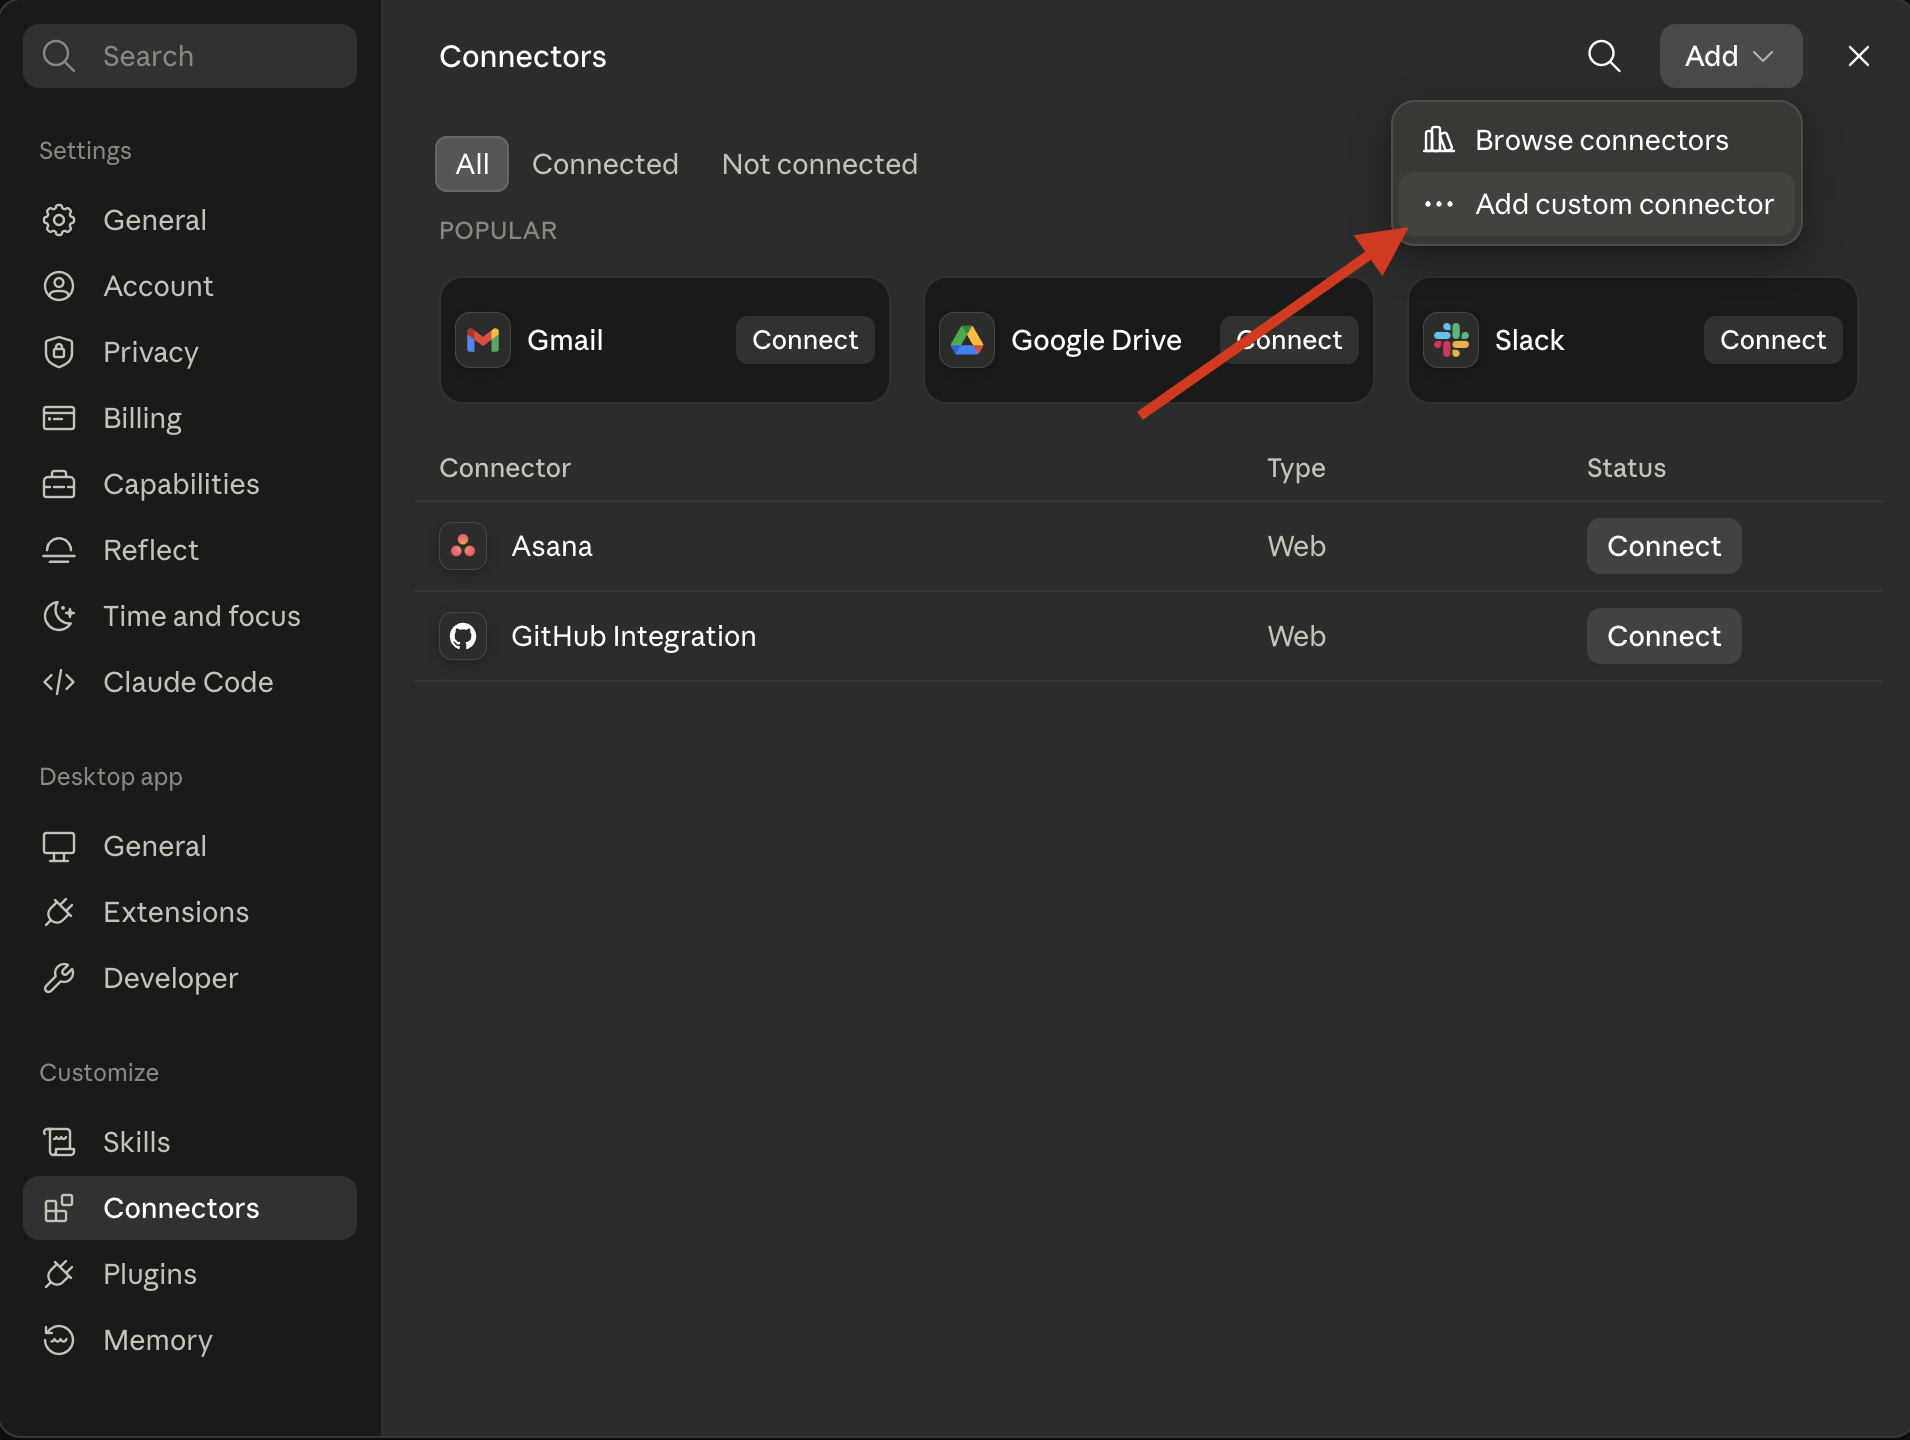This screenshot has width=1910, height=1440.
Task: Connect the GitHub Integration connector
Action: 1664,636
